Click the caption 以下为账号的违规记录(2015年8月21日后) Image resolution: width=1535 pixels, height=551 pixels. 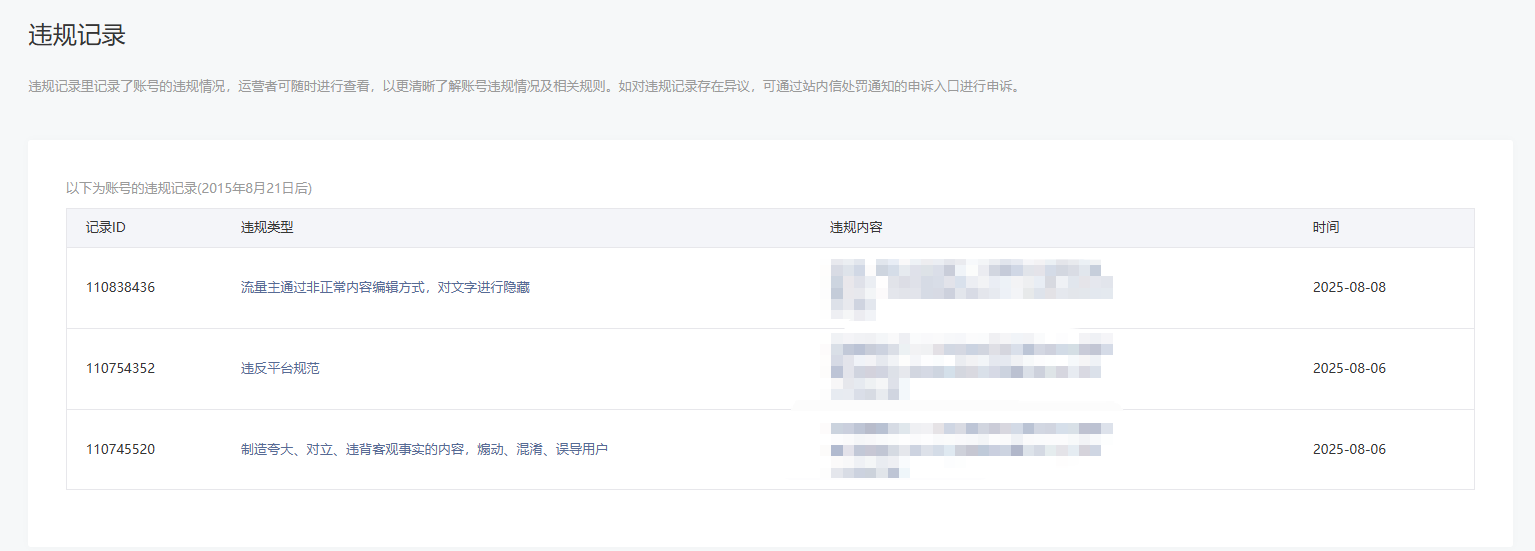(189, 187)
